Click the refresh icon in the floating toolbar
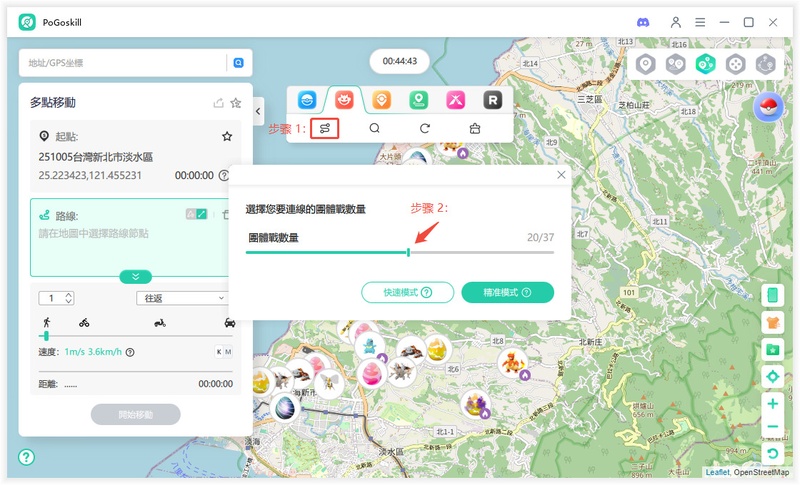Image resolution: width=800 pixels, height=485 pixels. (x=425, y=128)
